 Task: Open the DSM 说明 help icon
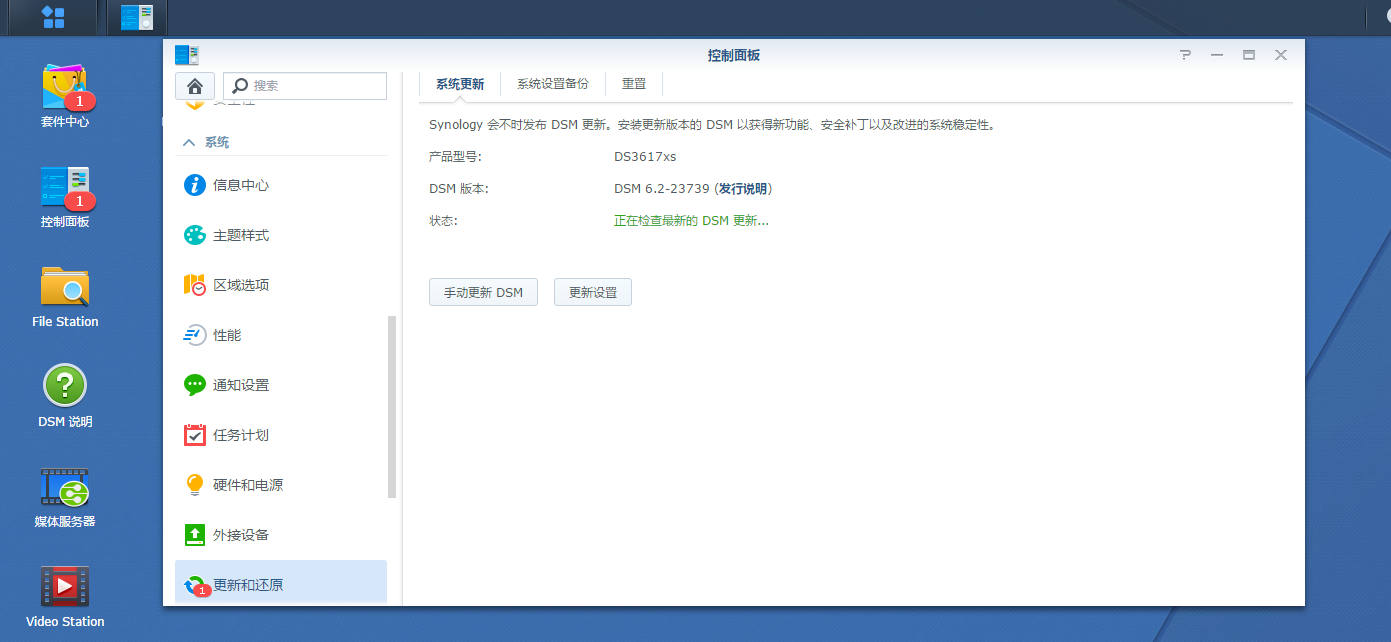65,396
